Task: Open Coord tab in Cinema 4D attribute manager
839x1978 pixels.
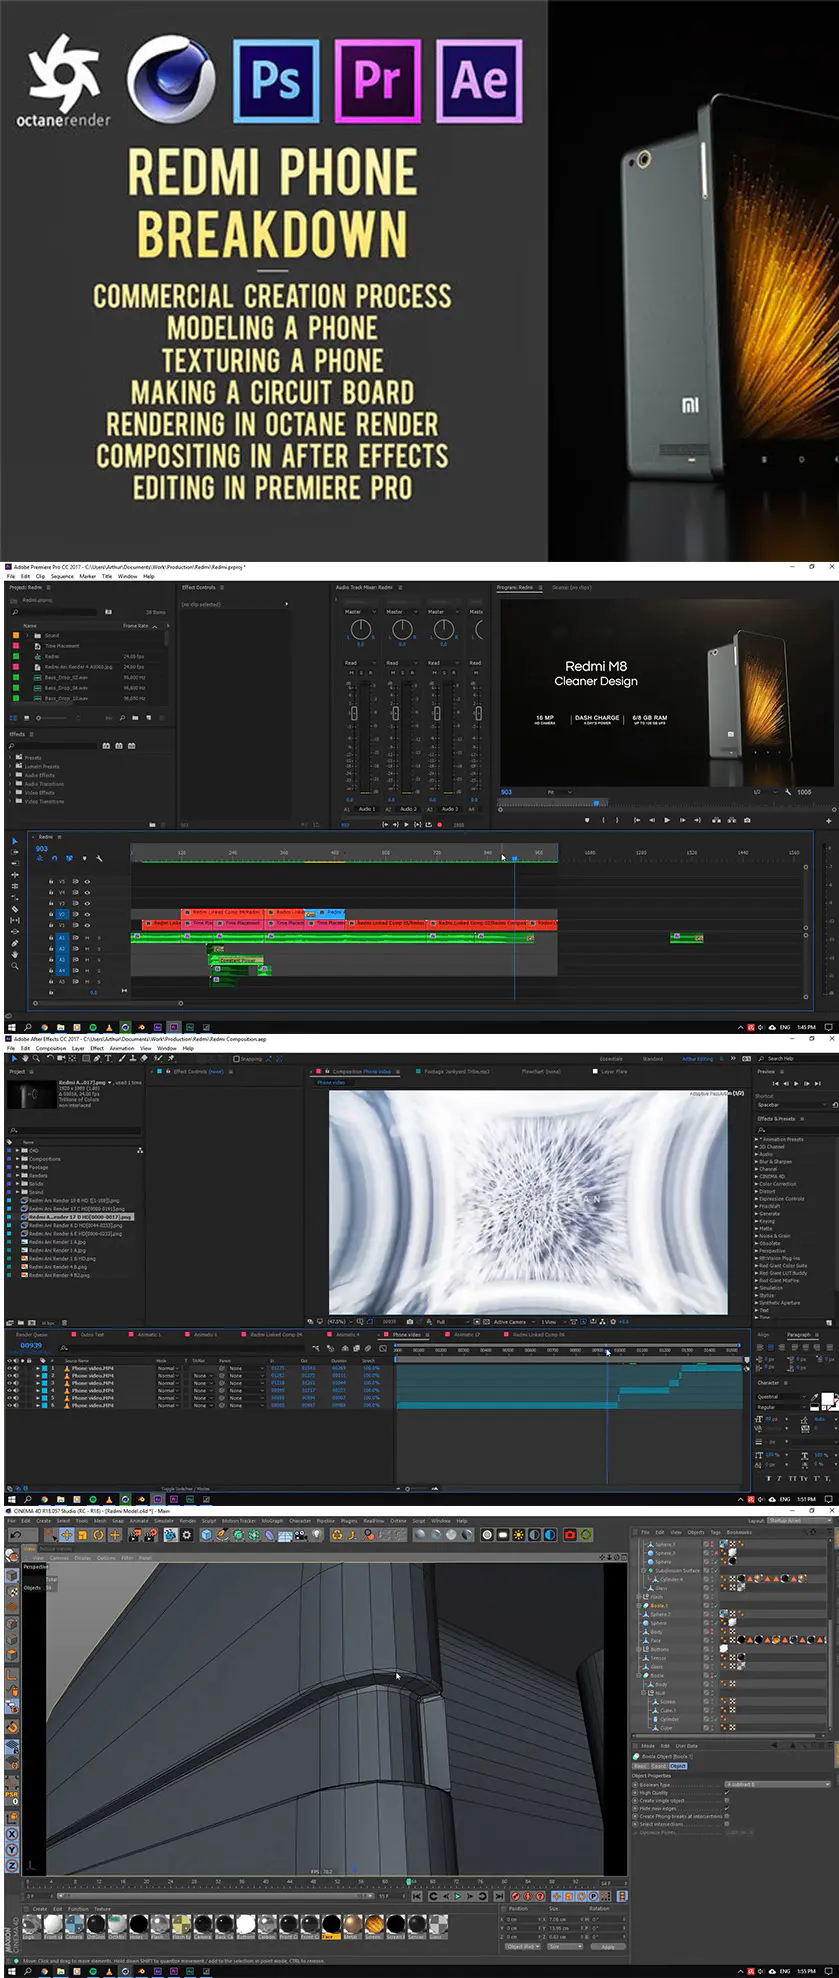Action: pos(658,1765)
